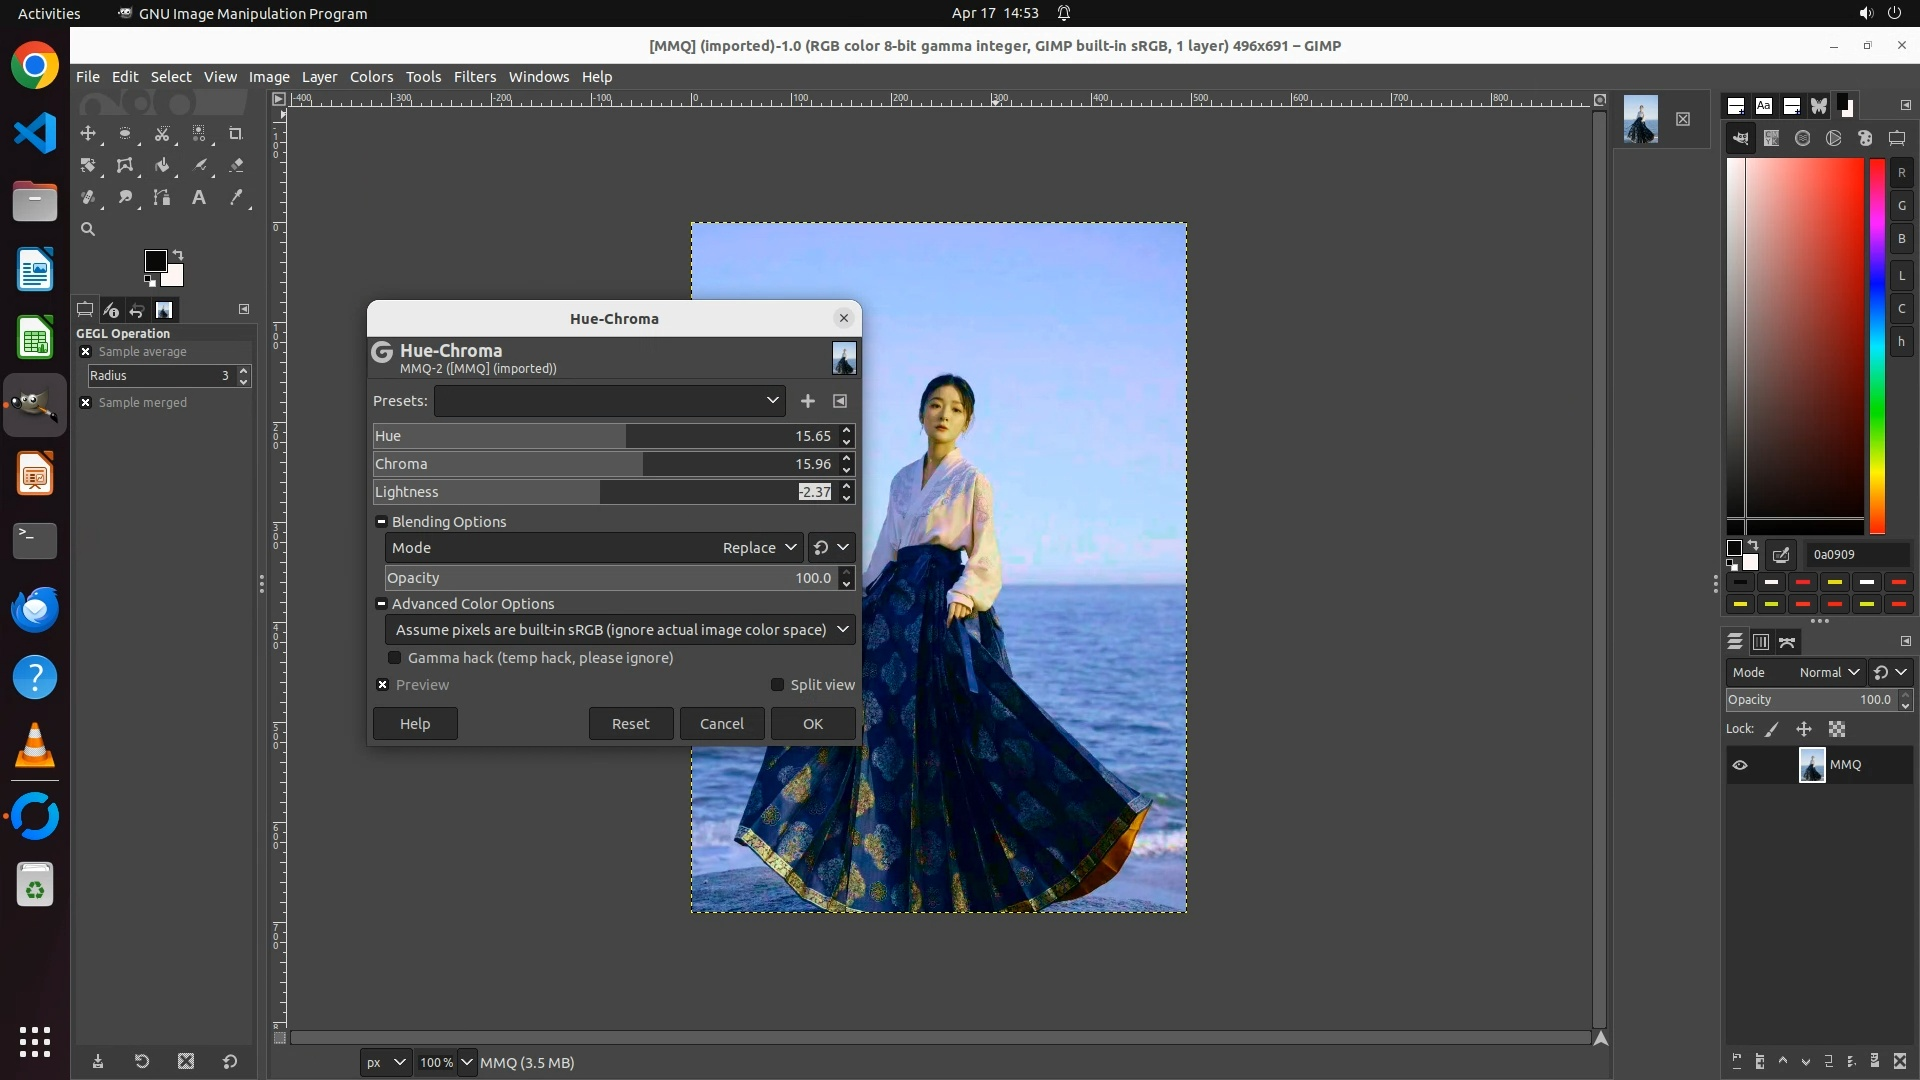The height and width of the screenshot is (1080, 1920).
Task: Select the Move tool
Action: pyautogui.click(x=88, y=133)
